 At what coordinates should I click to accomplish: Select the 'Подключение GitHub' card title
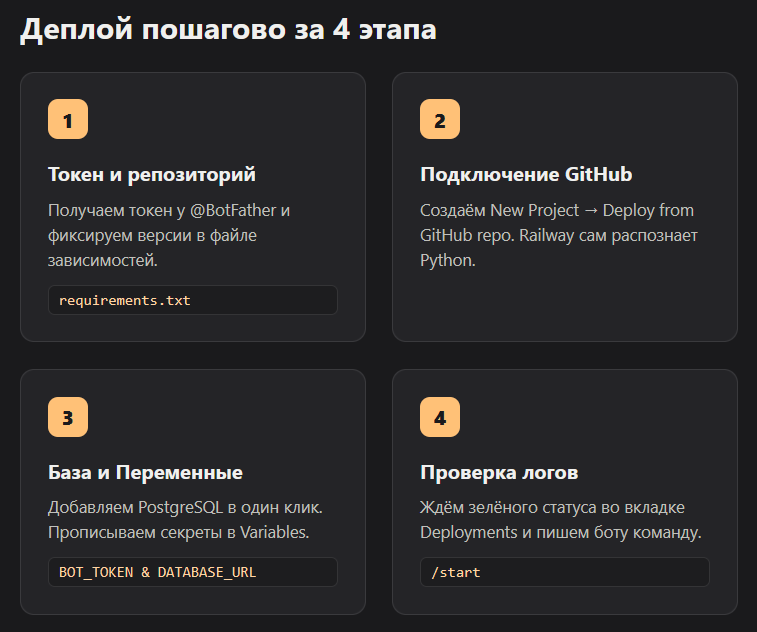point(526,174)
